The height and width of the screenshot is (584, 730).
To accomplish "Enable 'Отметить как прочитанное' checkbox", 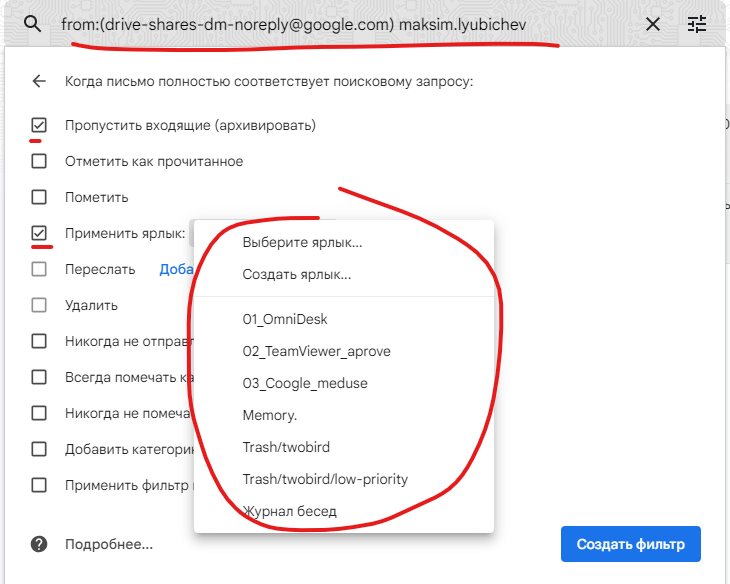I will (x=39, y=161).
